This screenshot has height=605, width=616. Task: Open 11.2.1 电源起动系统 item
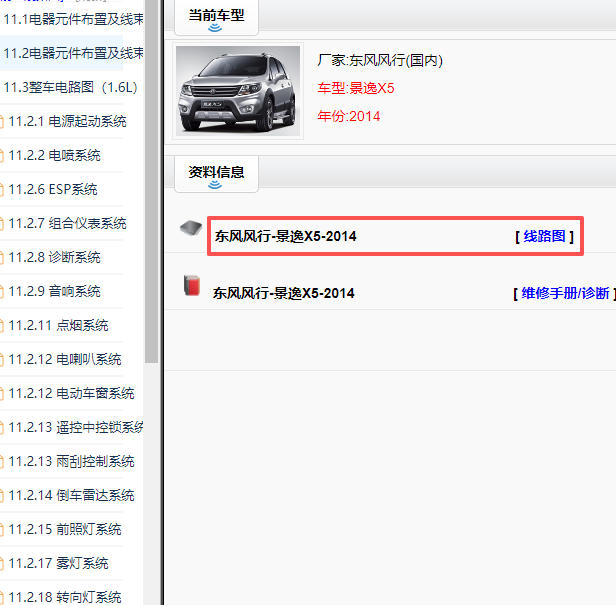click(x=67, y=121)
